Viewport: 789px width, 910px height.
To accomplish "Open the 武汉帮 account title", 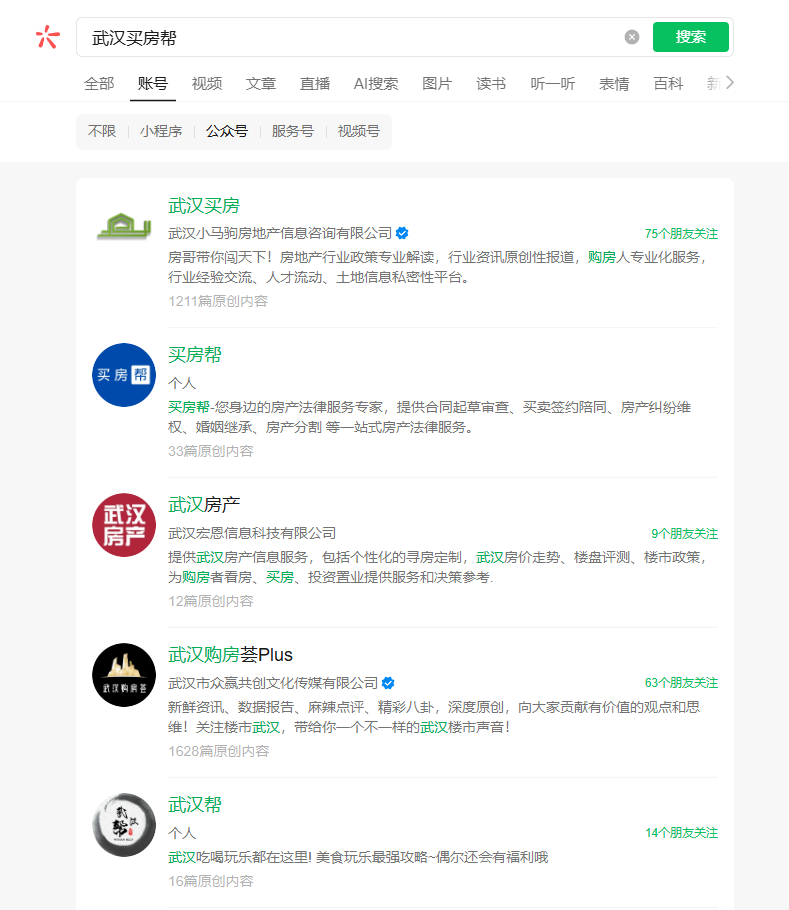I will 195,805.
